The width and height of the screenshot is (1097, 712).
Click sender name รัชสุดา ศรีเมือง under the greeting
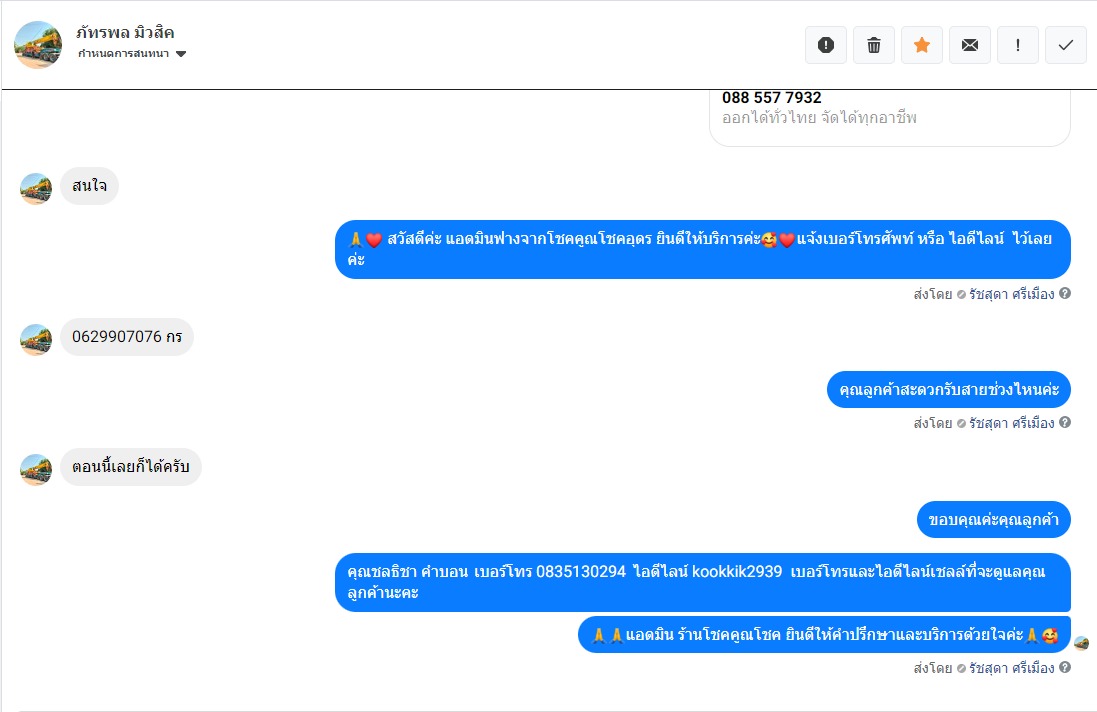coord(1011,294)
